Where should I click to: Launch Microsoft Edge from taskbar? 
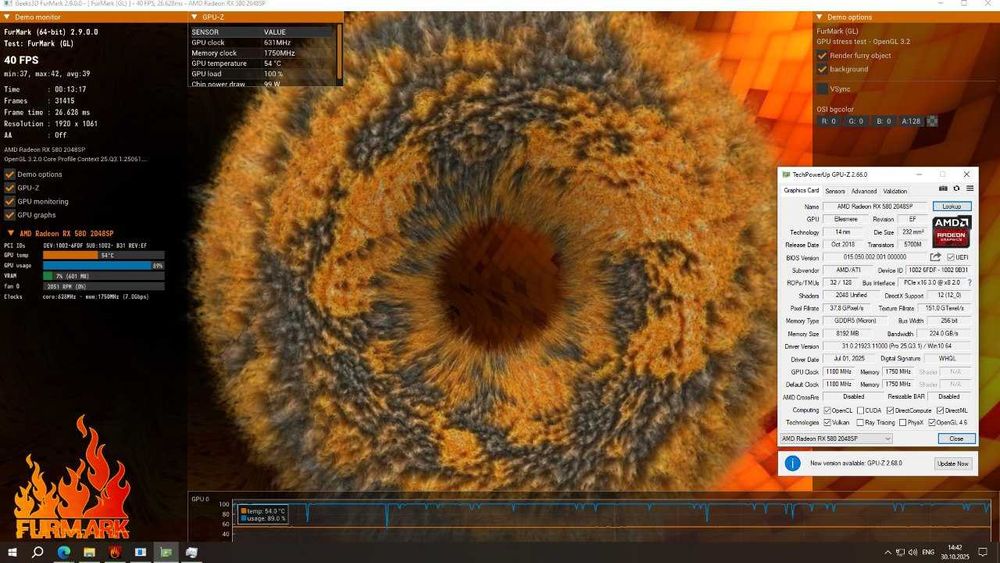point(64,552)
